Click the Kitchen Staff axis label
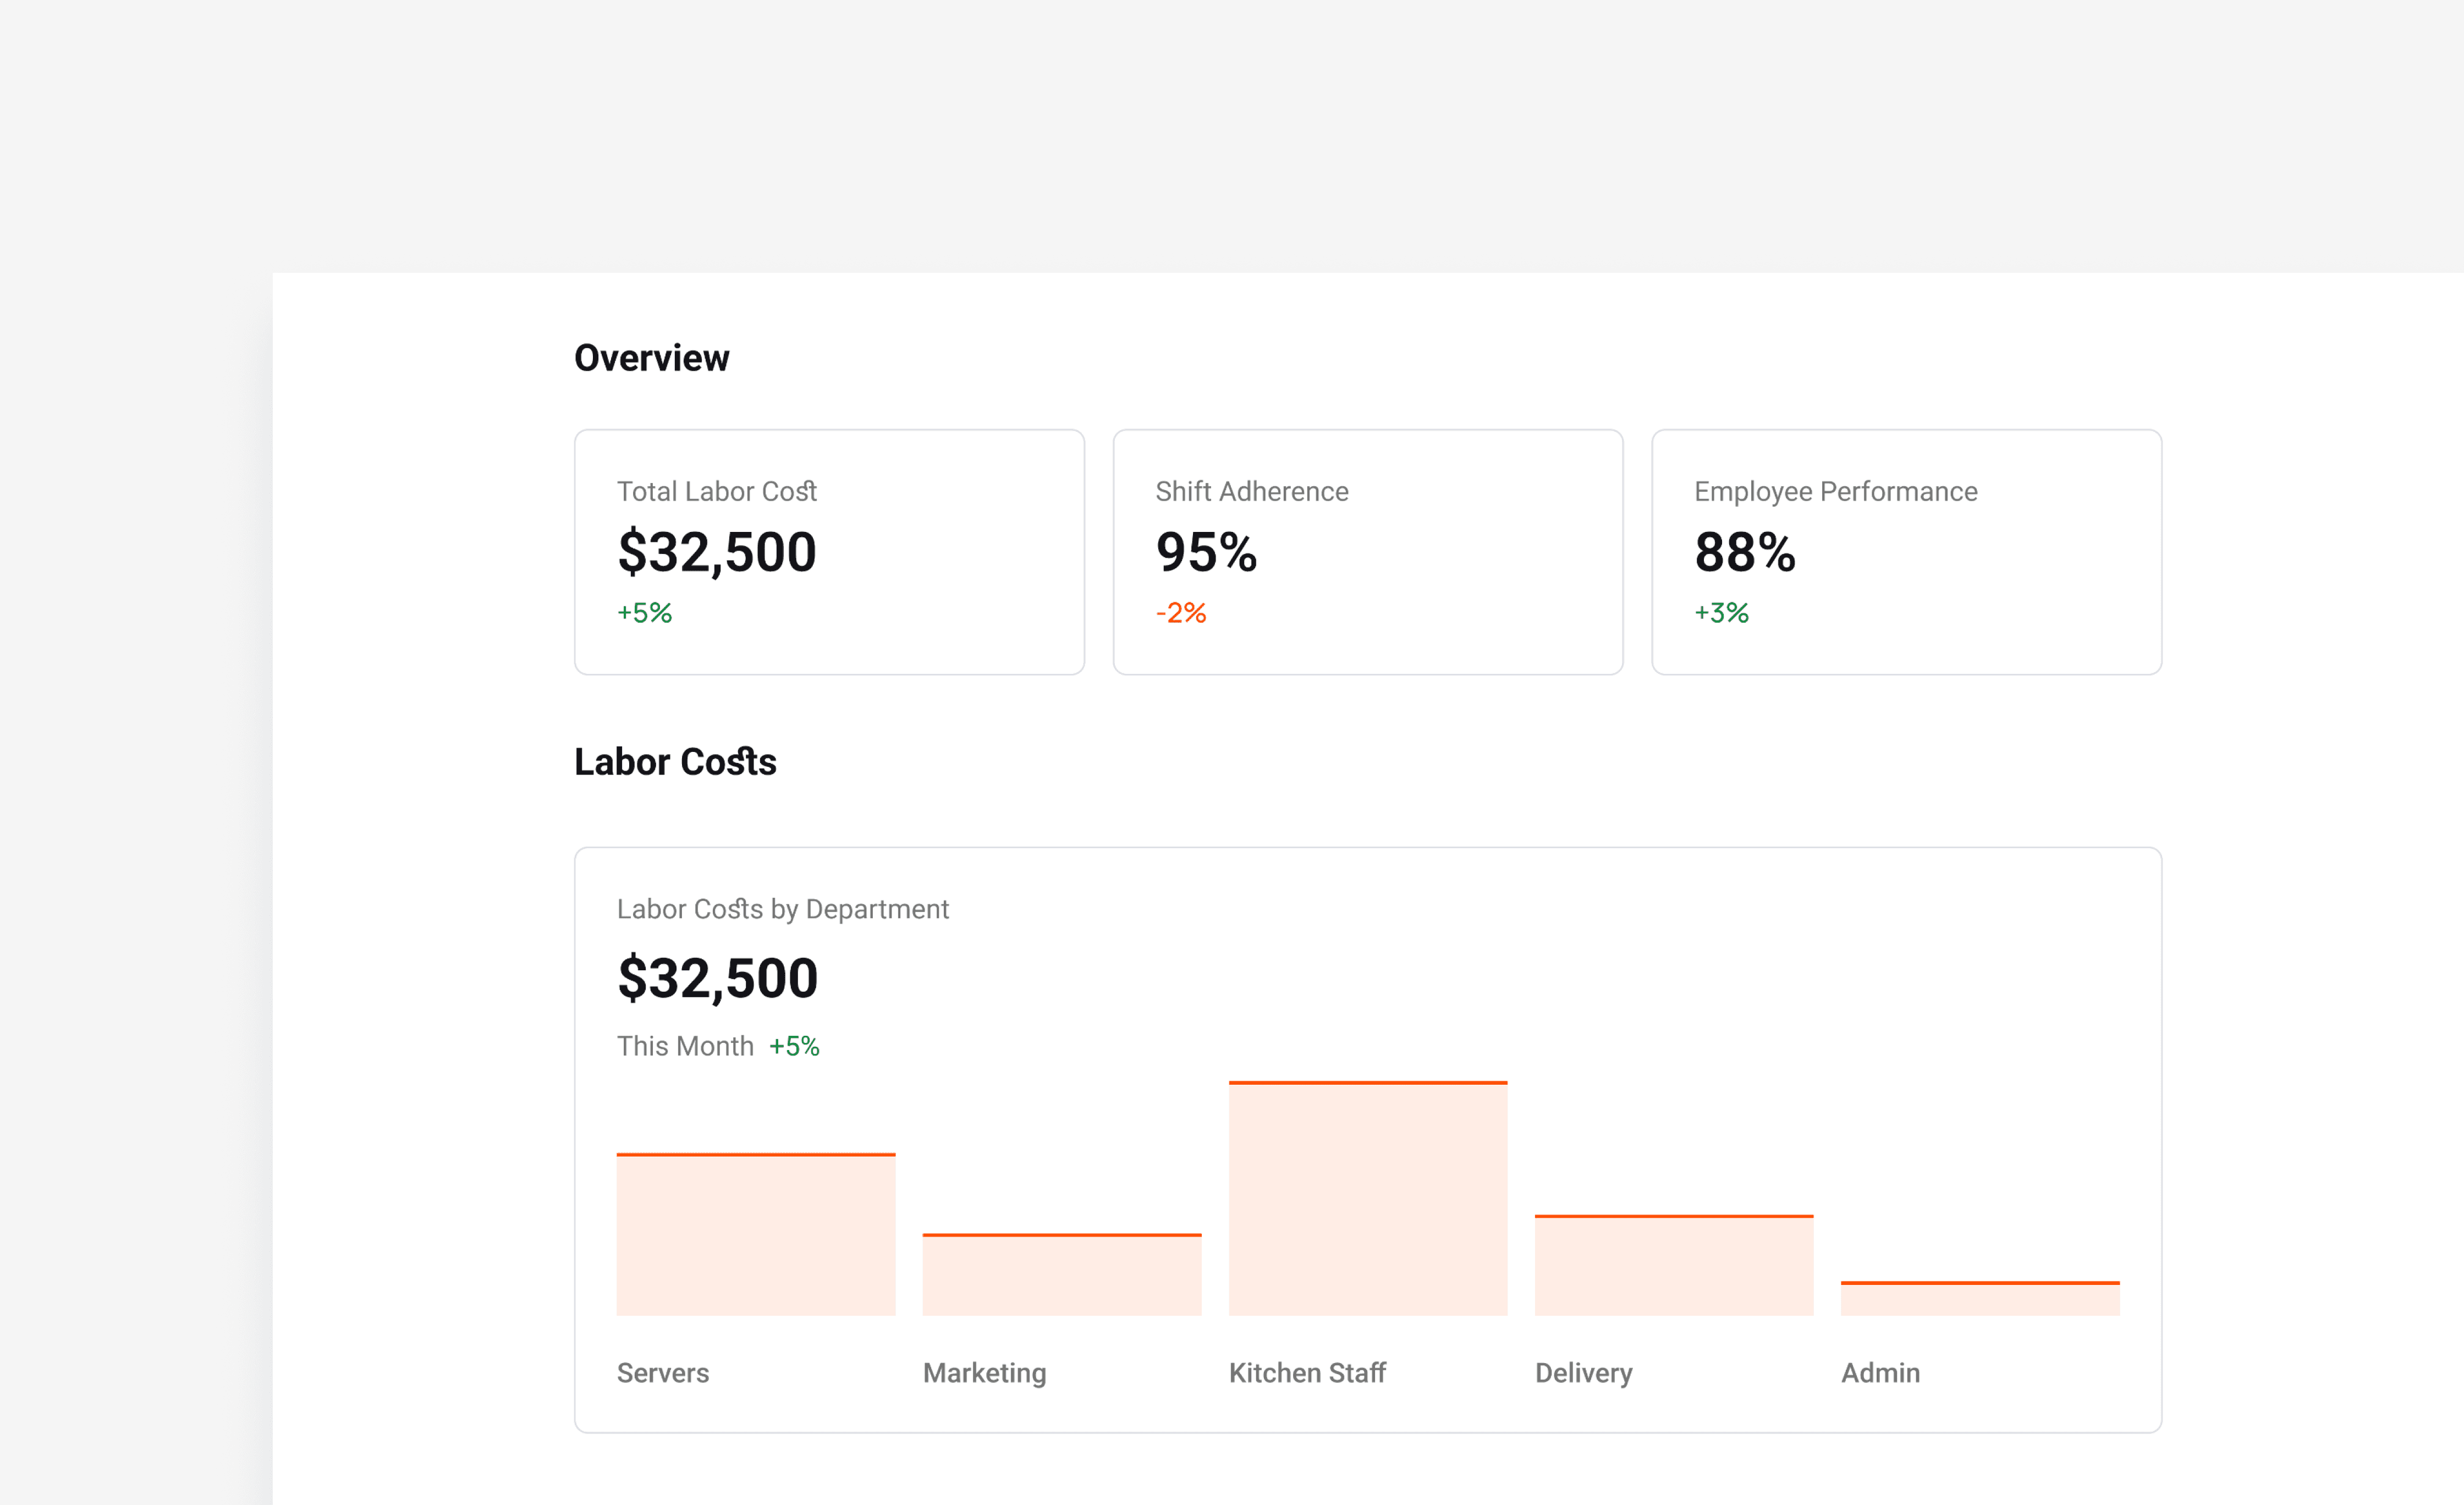Screen dimensions: 2464x1505 (x=1306, y=1373)
